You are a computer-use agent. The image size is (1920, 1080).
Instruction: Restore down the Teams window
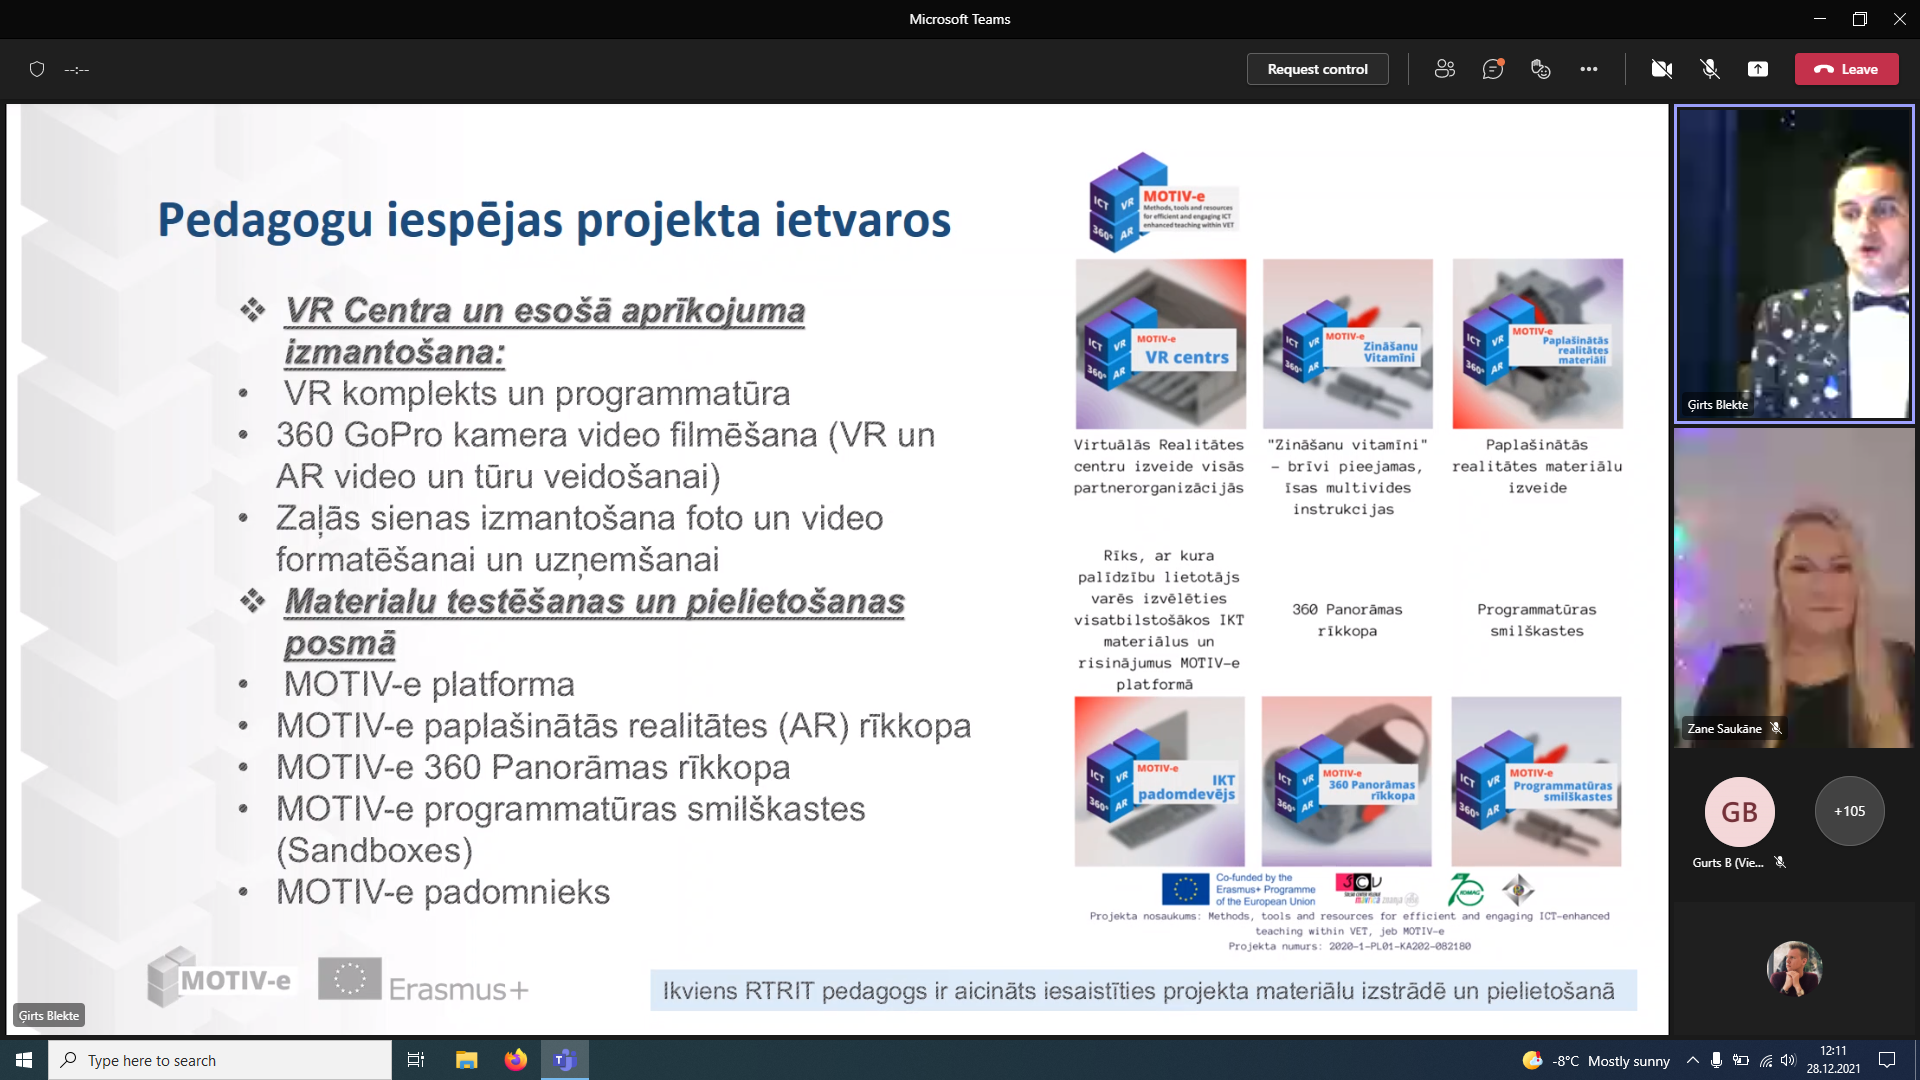pos(1859,19)
